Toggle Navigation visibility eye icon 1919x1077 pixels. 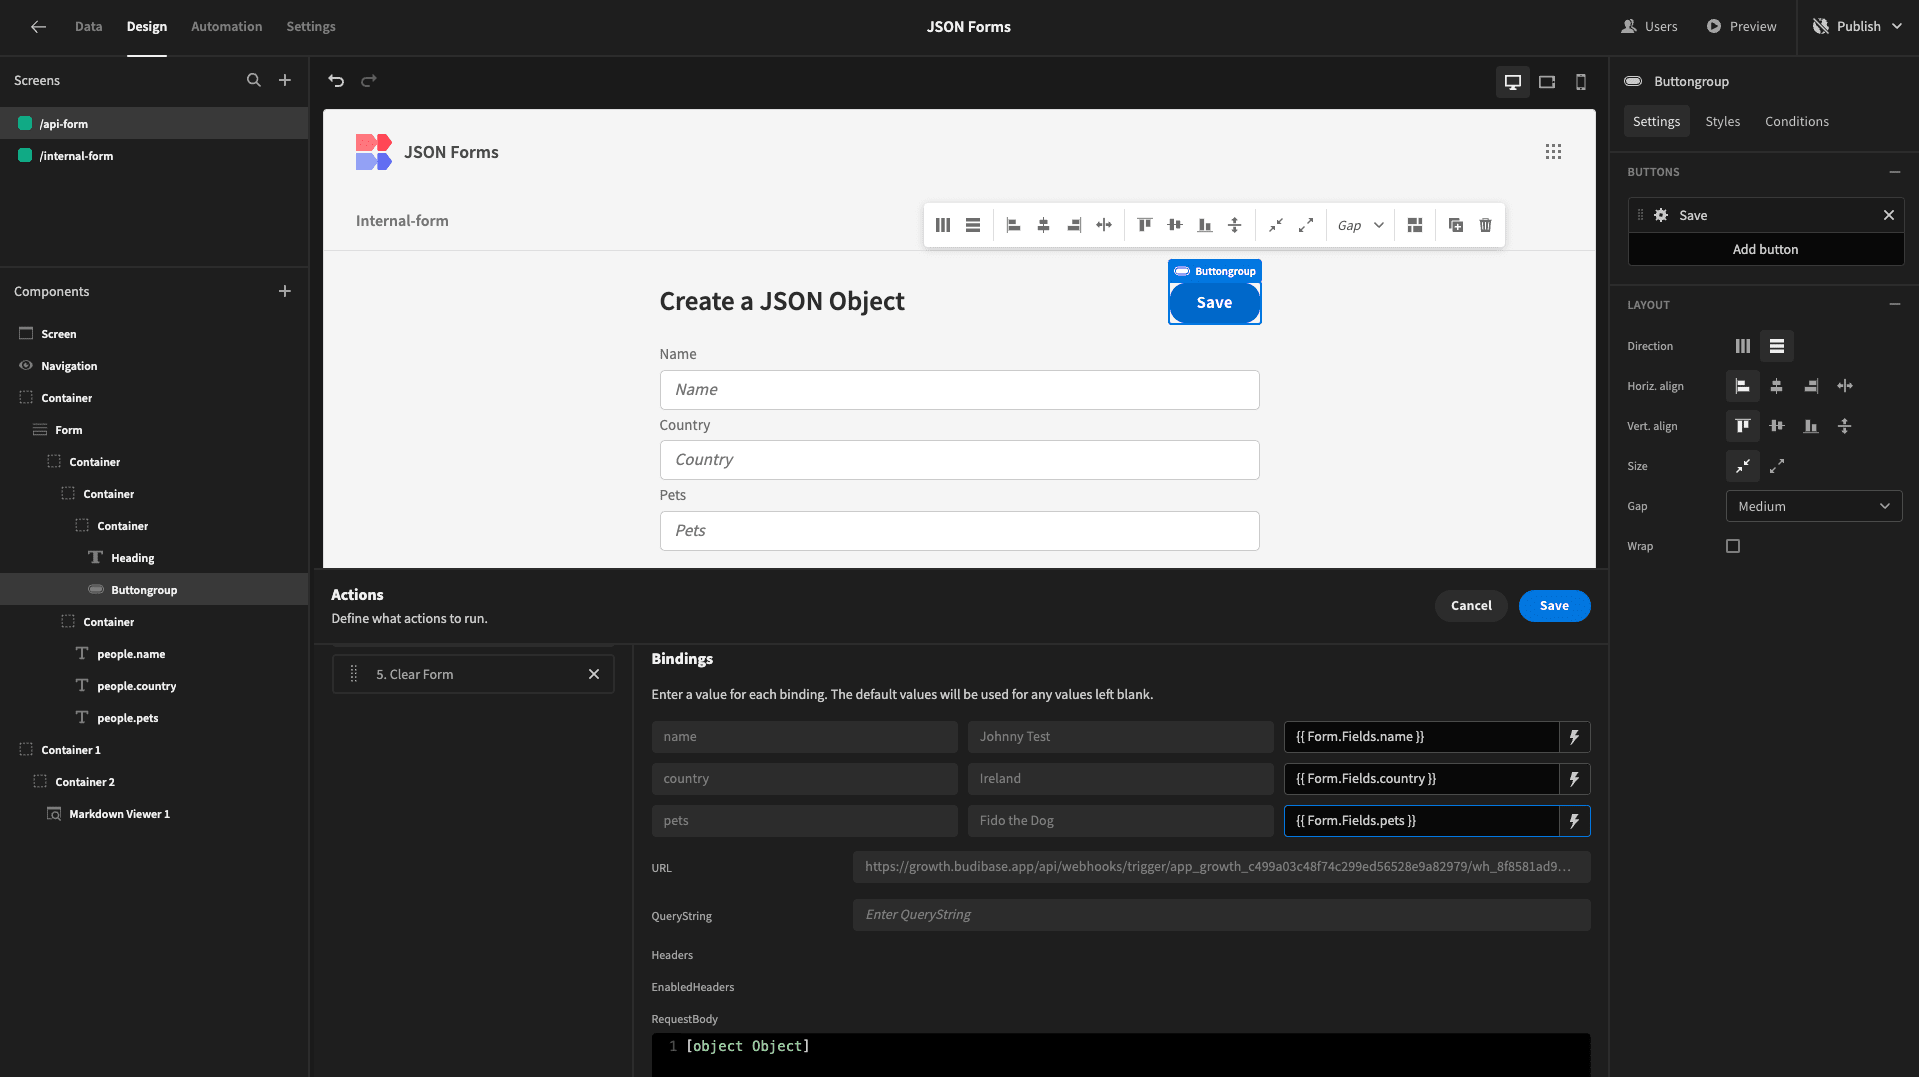click(x=26, y=366)
